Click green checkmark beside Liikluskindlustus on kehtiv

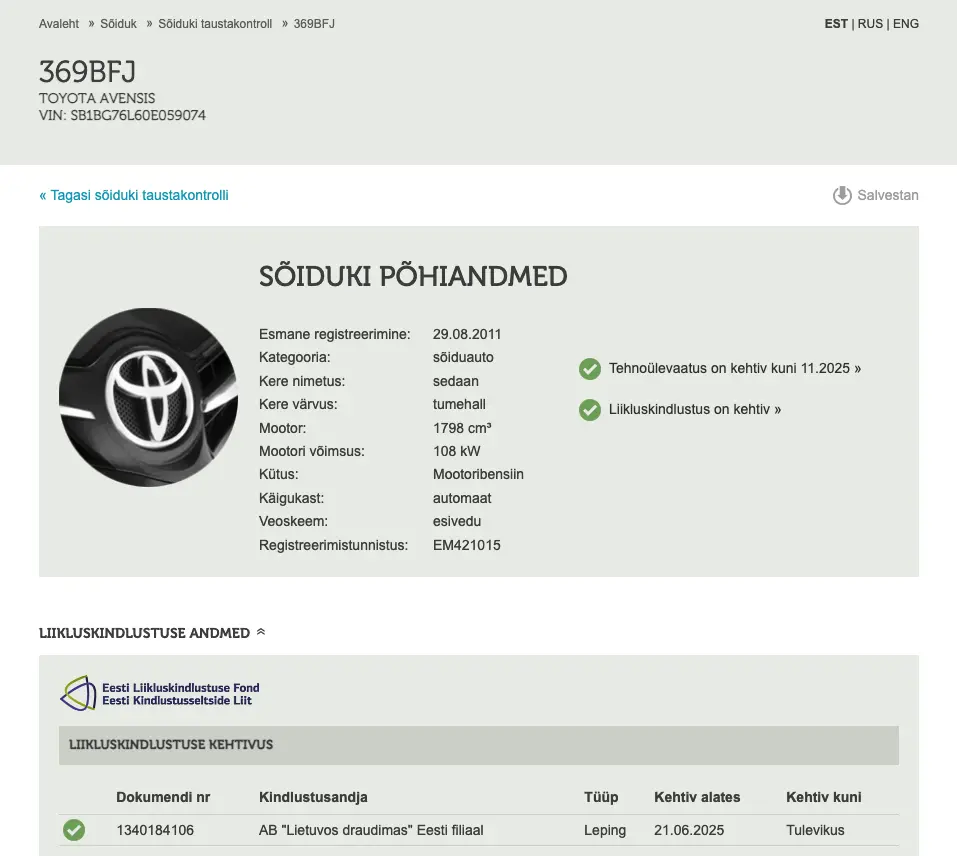pos(590,410)
